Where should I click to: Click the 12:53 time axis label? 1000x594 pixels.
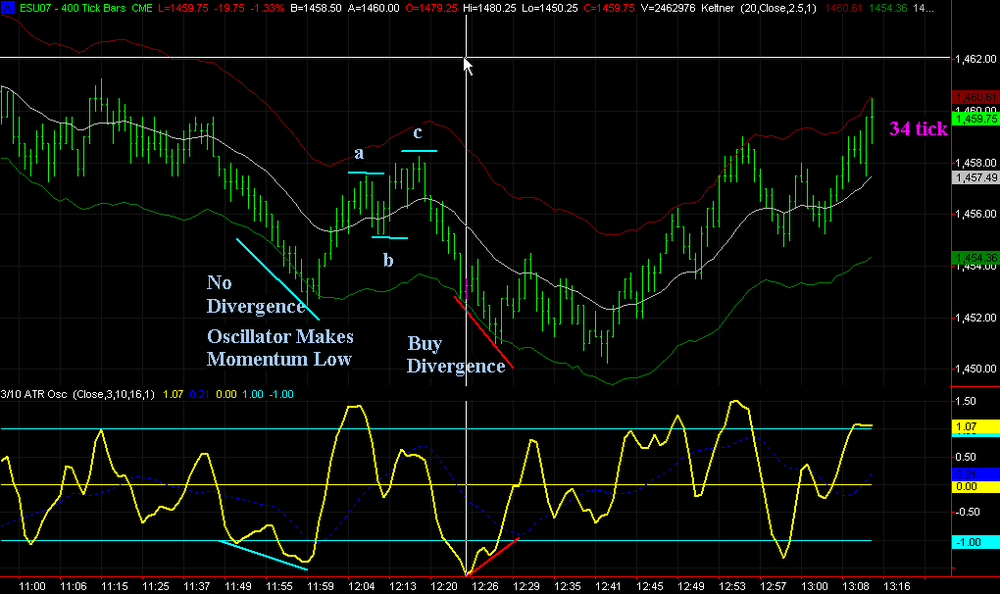pos(732,586)
